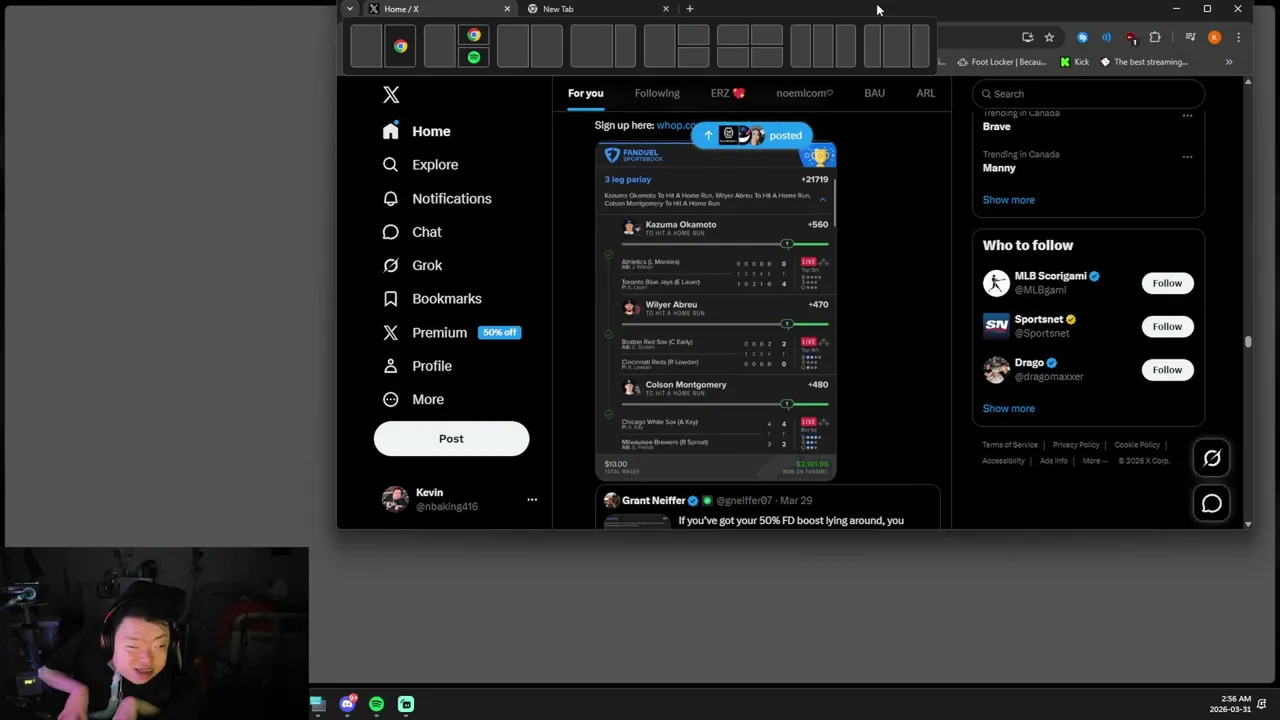1280x720 pixels.
Task: Snap window to the Spotify layout zone
Action: tap(474, 58)
